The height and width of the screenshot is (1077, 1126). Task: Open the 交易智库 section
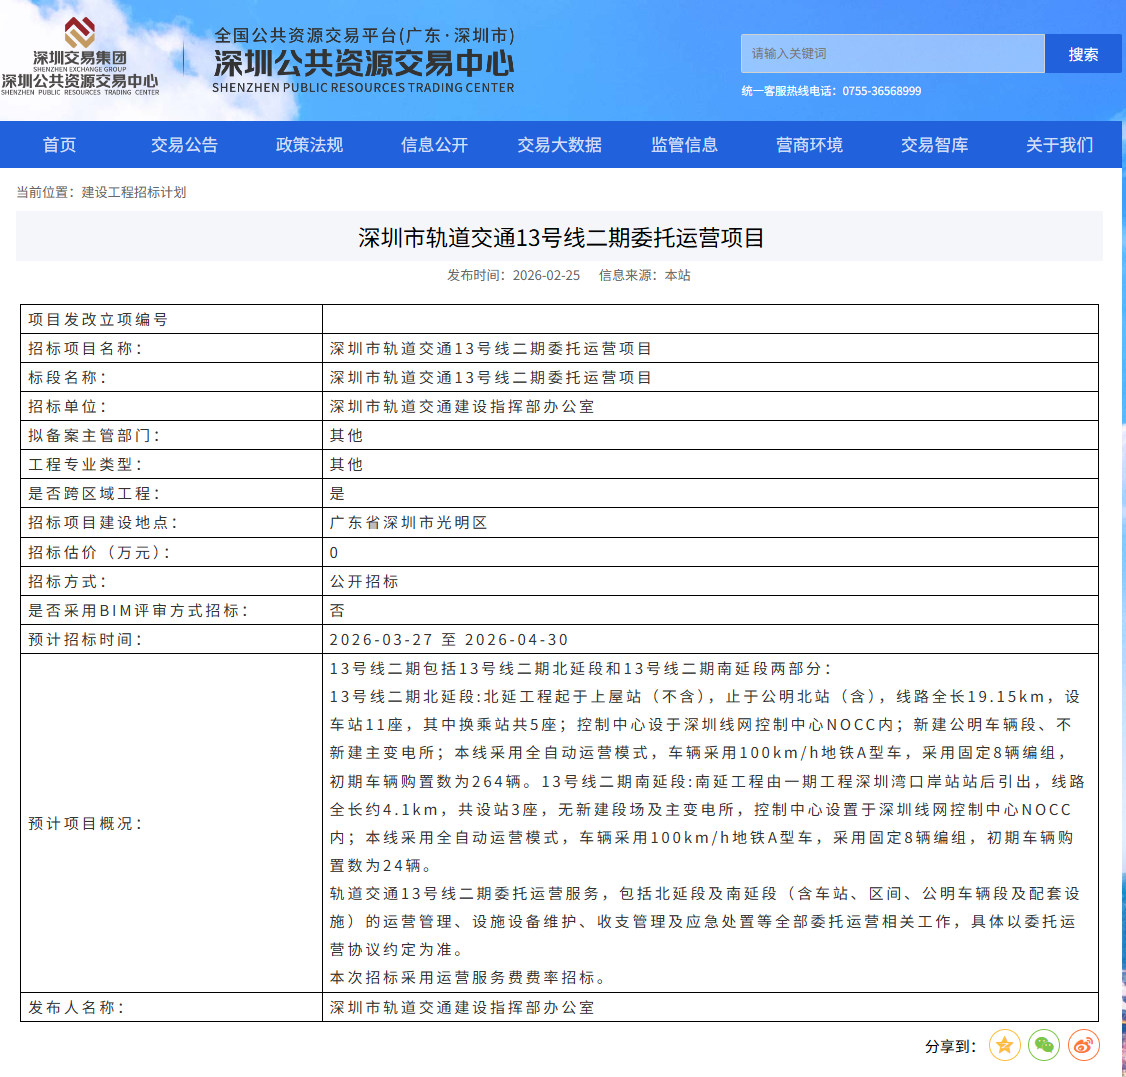tap(932, 144)
